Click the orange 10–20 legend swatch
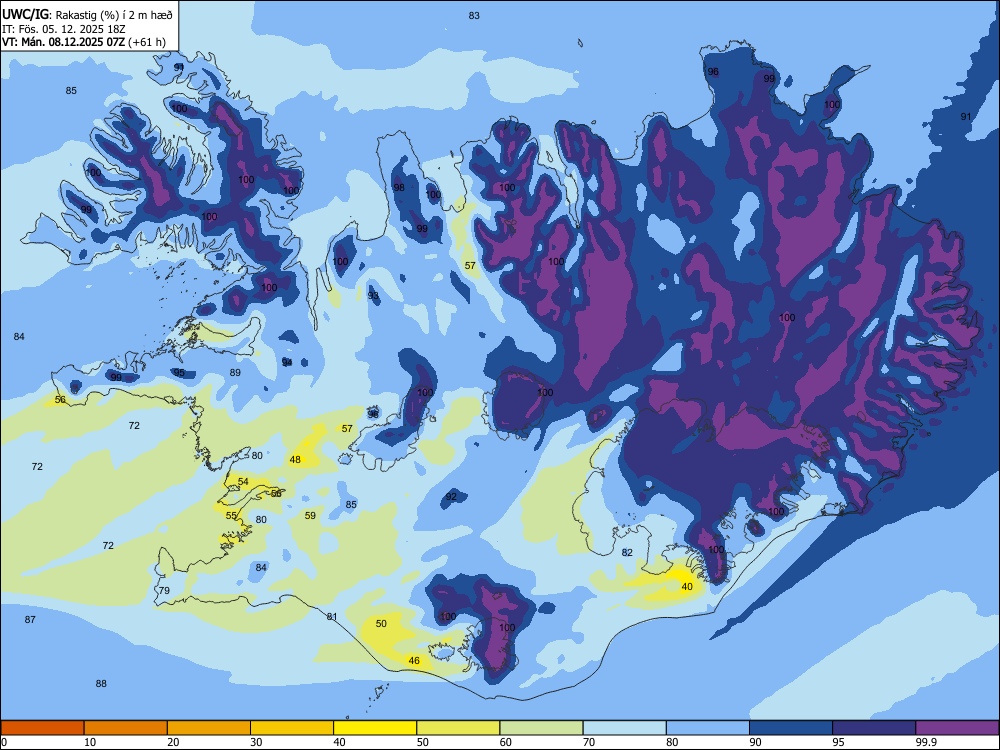 coord(126,728)
